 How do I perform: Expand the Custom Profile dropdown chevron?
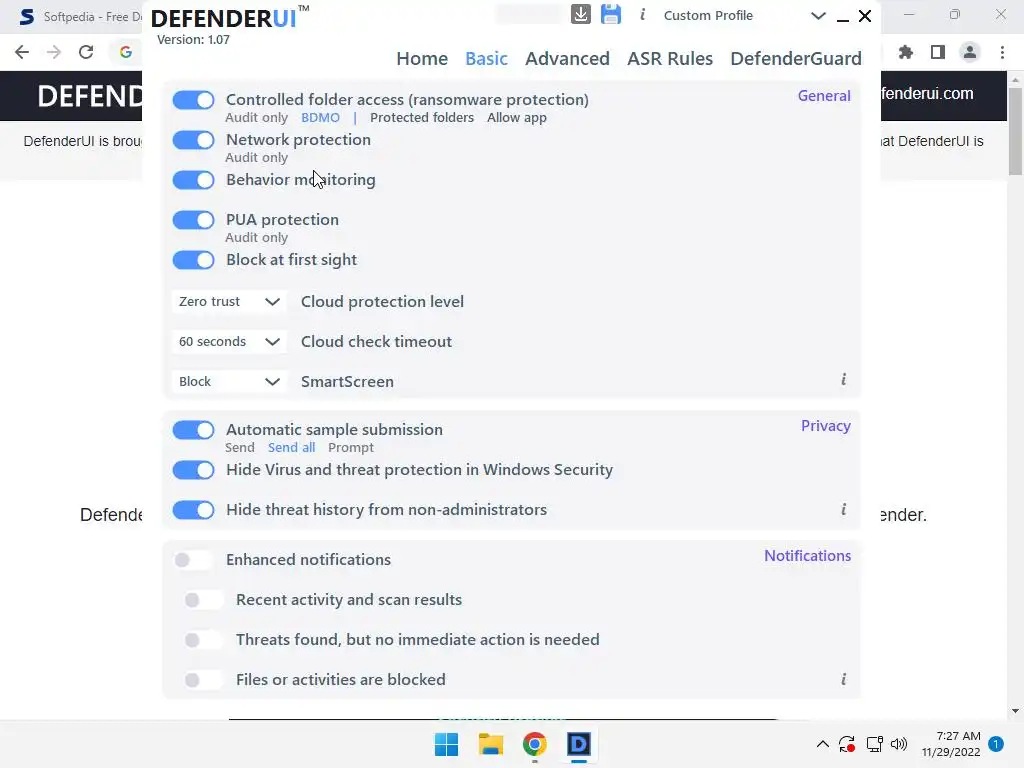818,16
